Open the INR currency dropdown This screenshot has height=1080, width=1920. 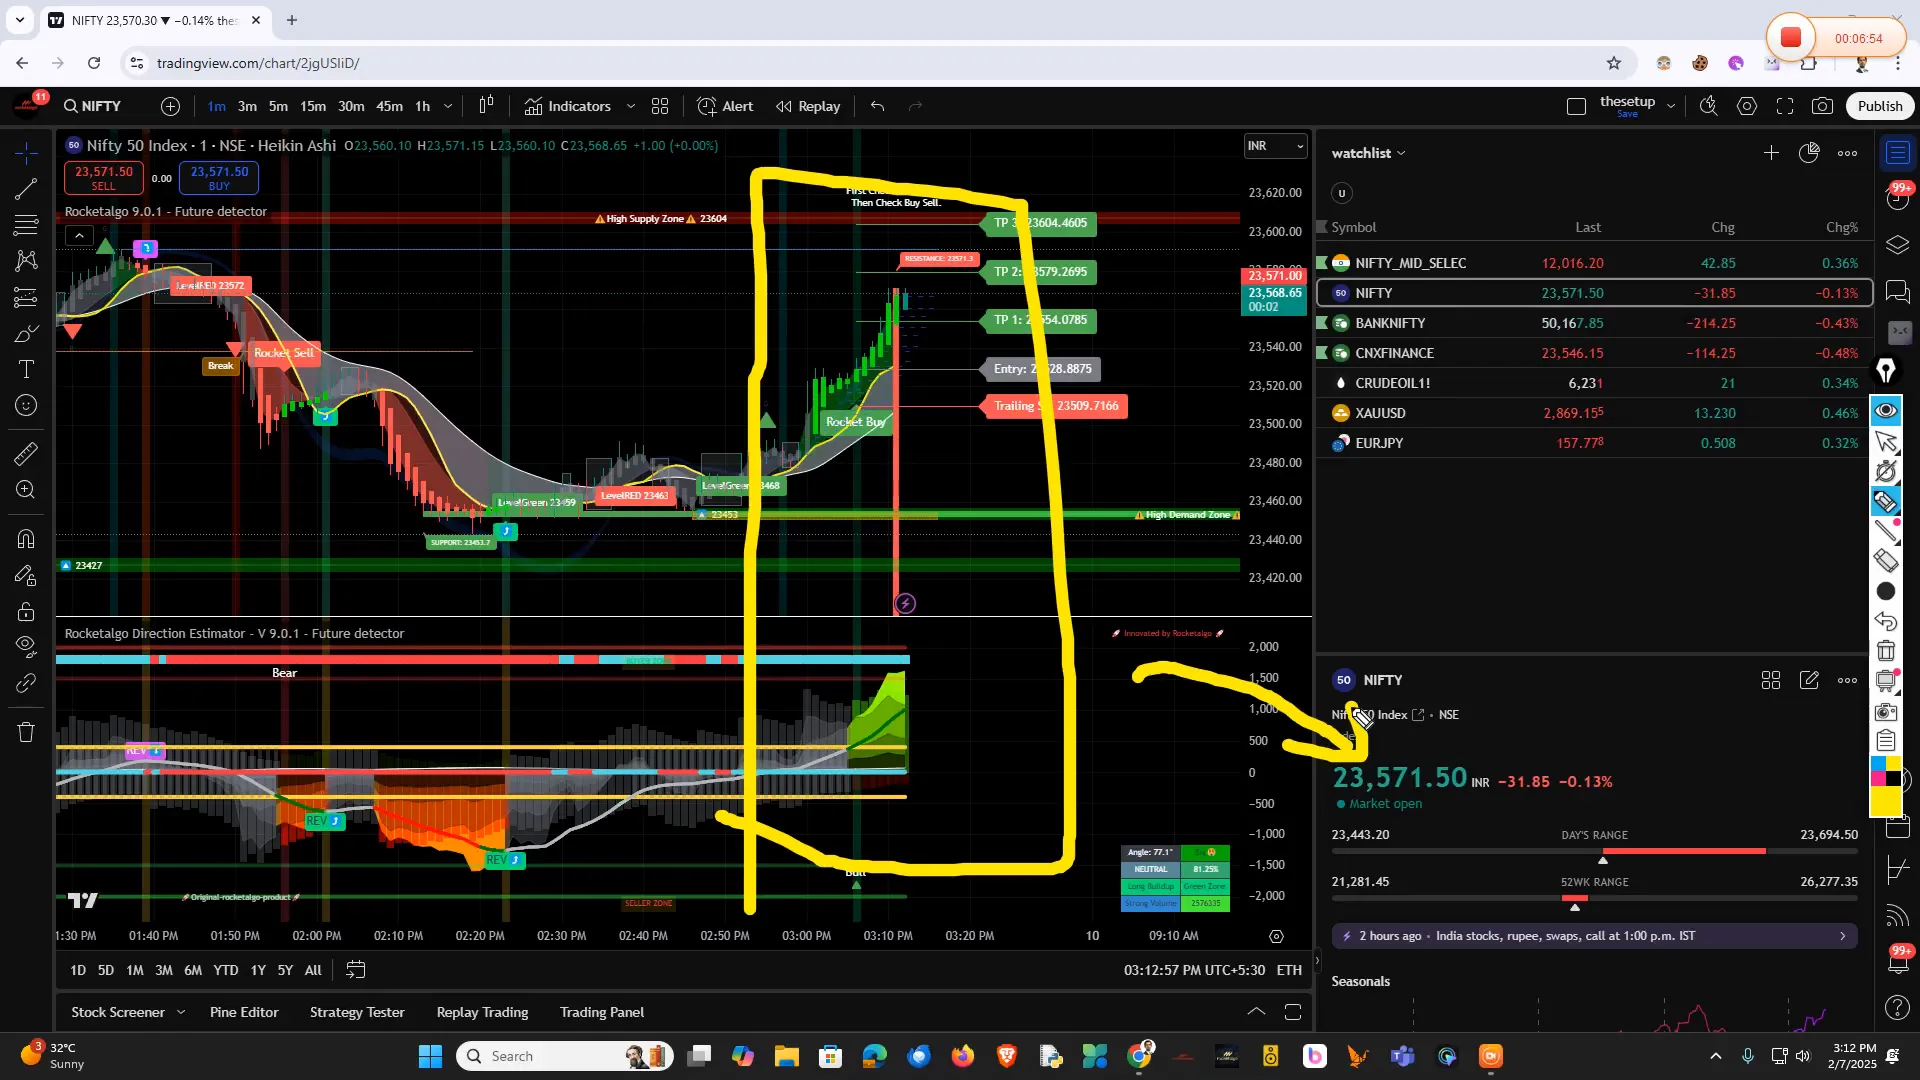[x=1275, y=146]
